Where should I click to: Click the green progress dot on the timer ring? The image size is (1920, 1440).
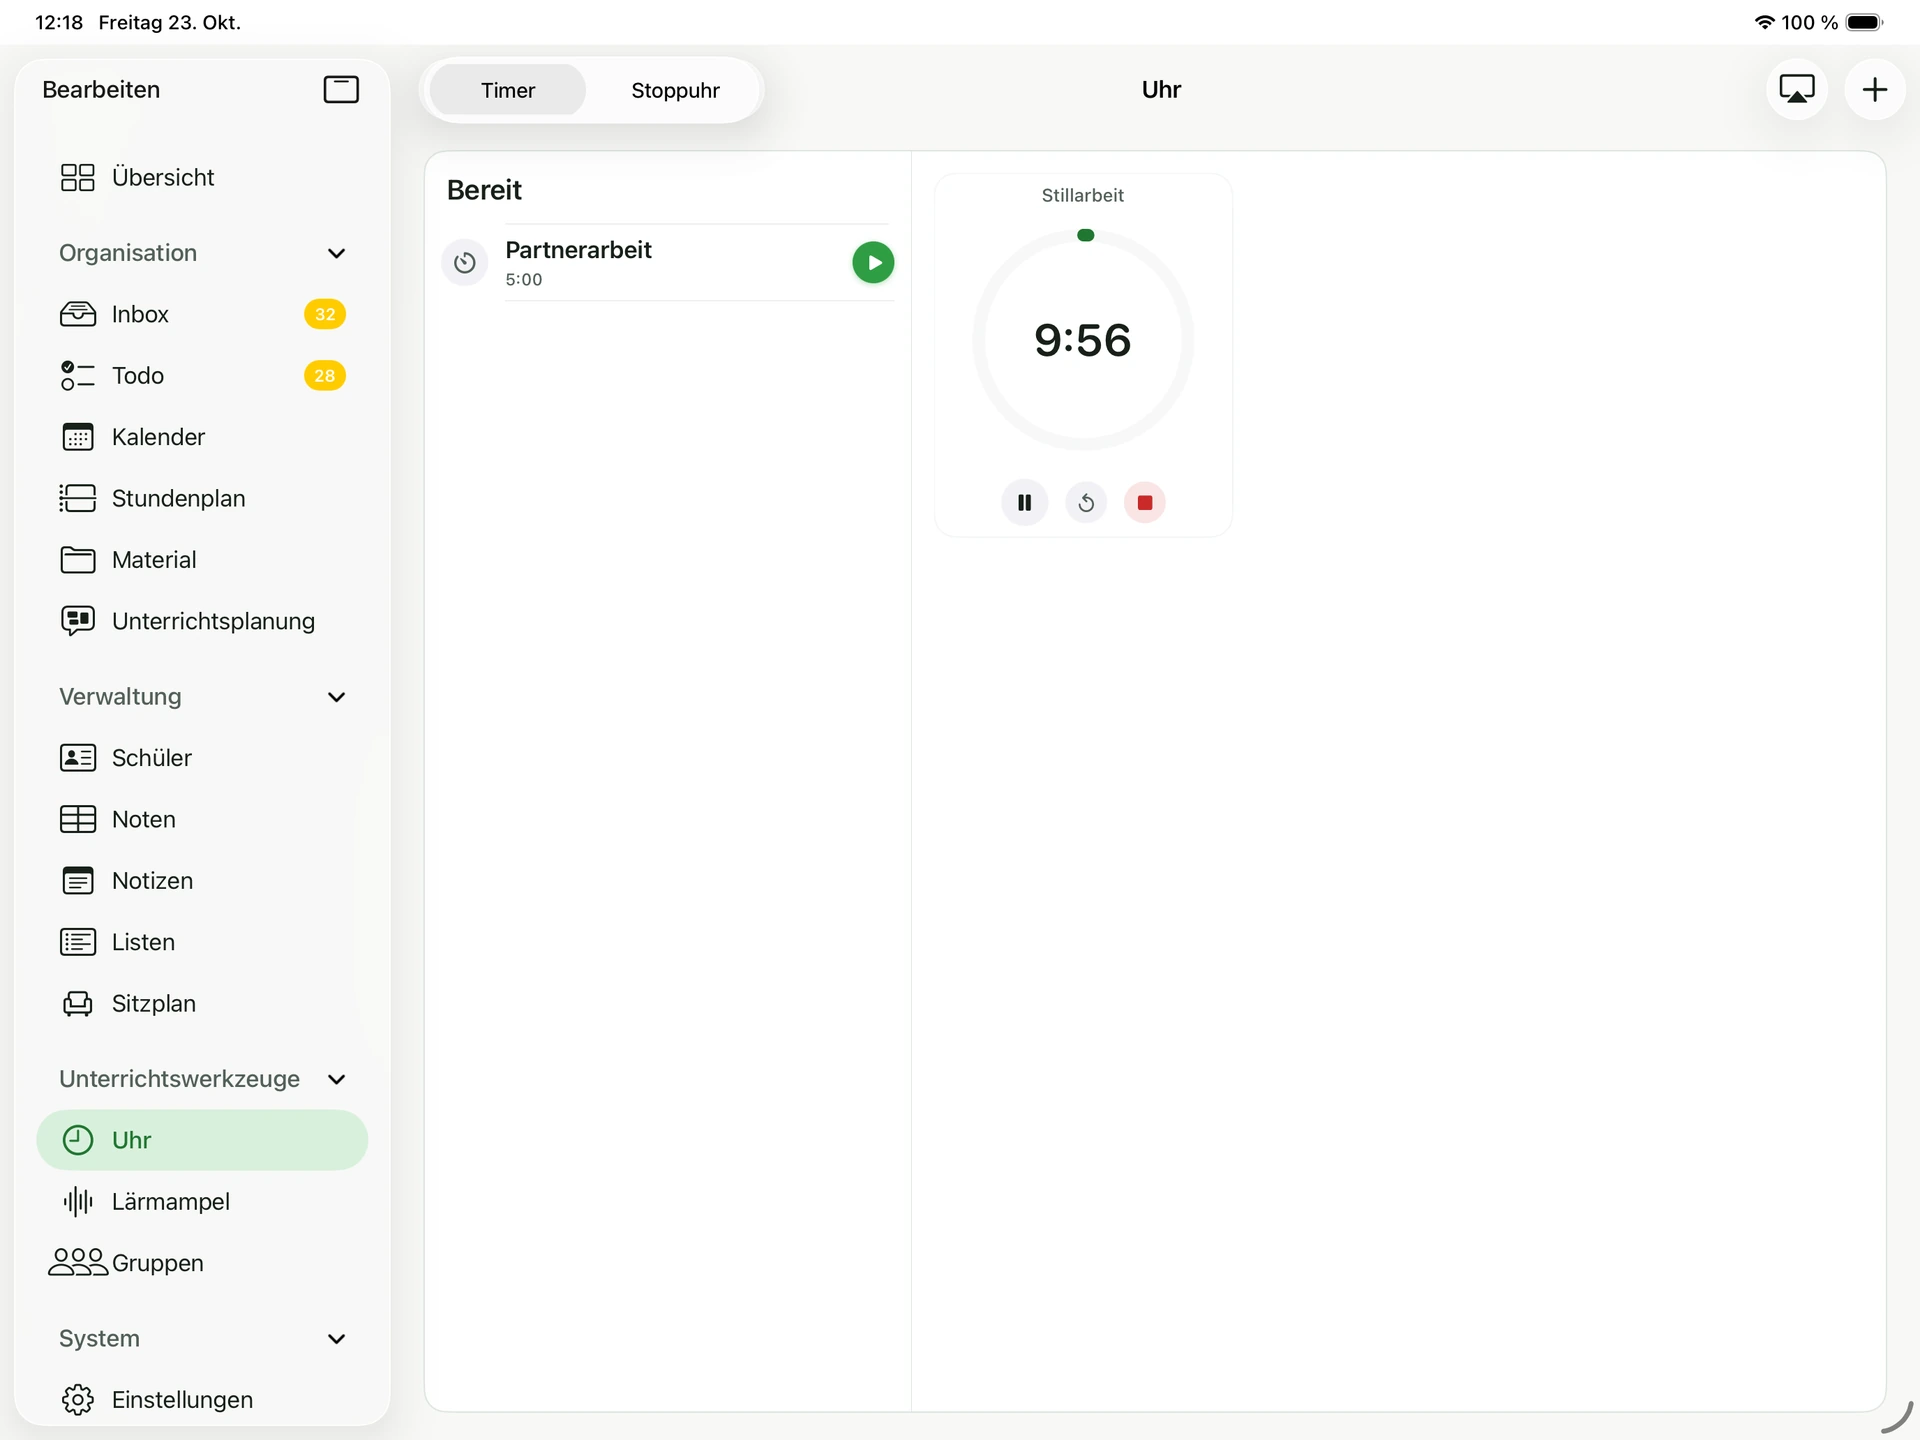[x=1085, y=235]
